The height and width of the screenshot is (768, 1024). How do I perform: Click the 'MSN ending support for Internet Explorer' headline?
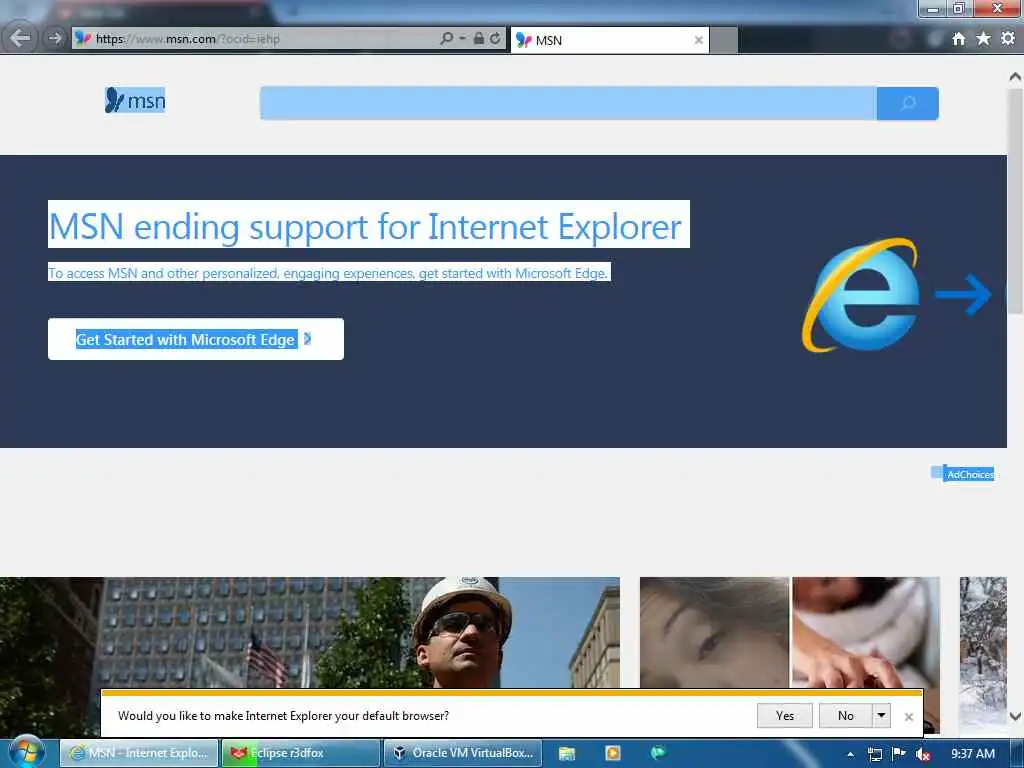coord(368,225)
